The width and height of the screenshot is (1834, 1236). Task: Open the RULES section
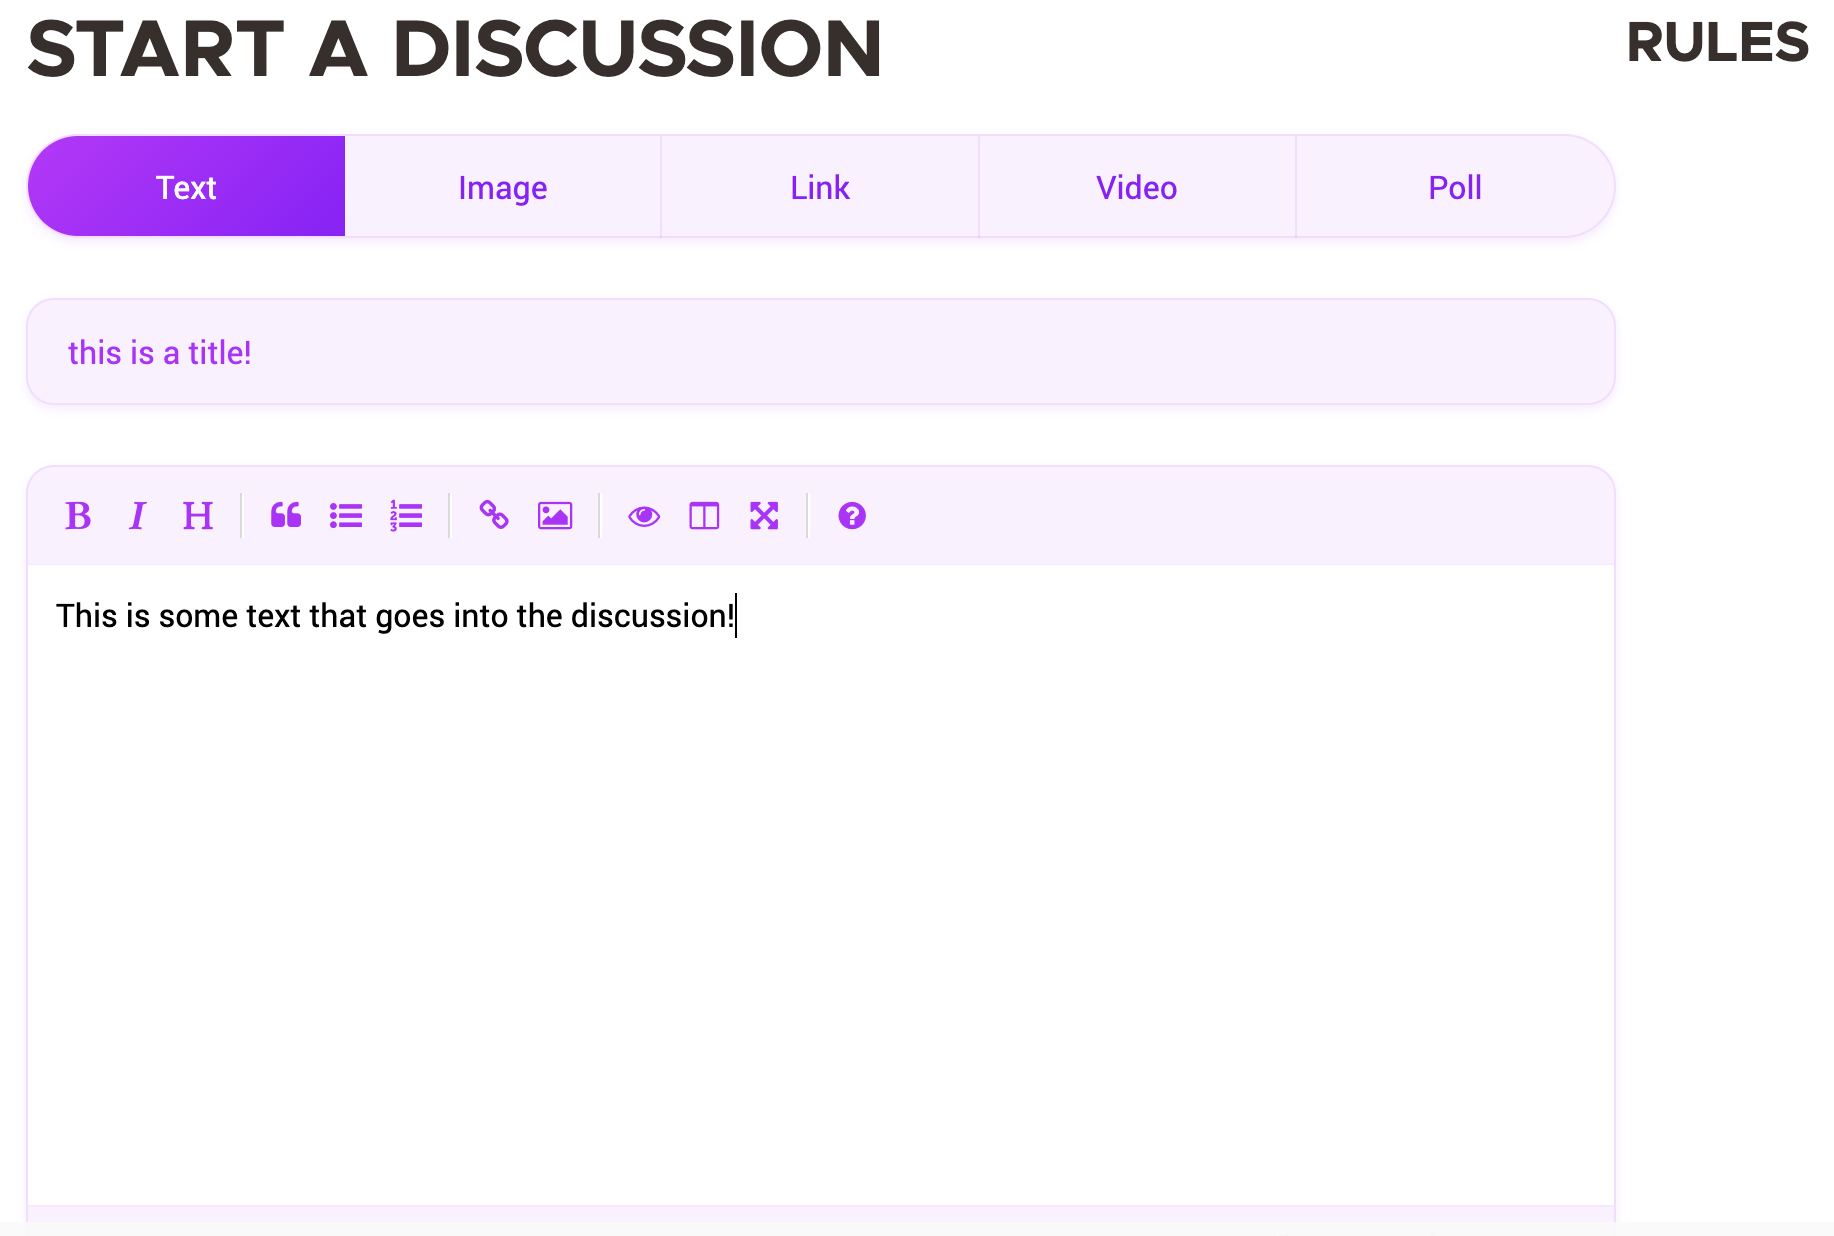tap(1717, 43)
